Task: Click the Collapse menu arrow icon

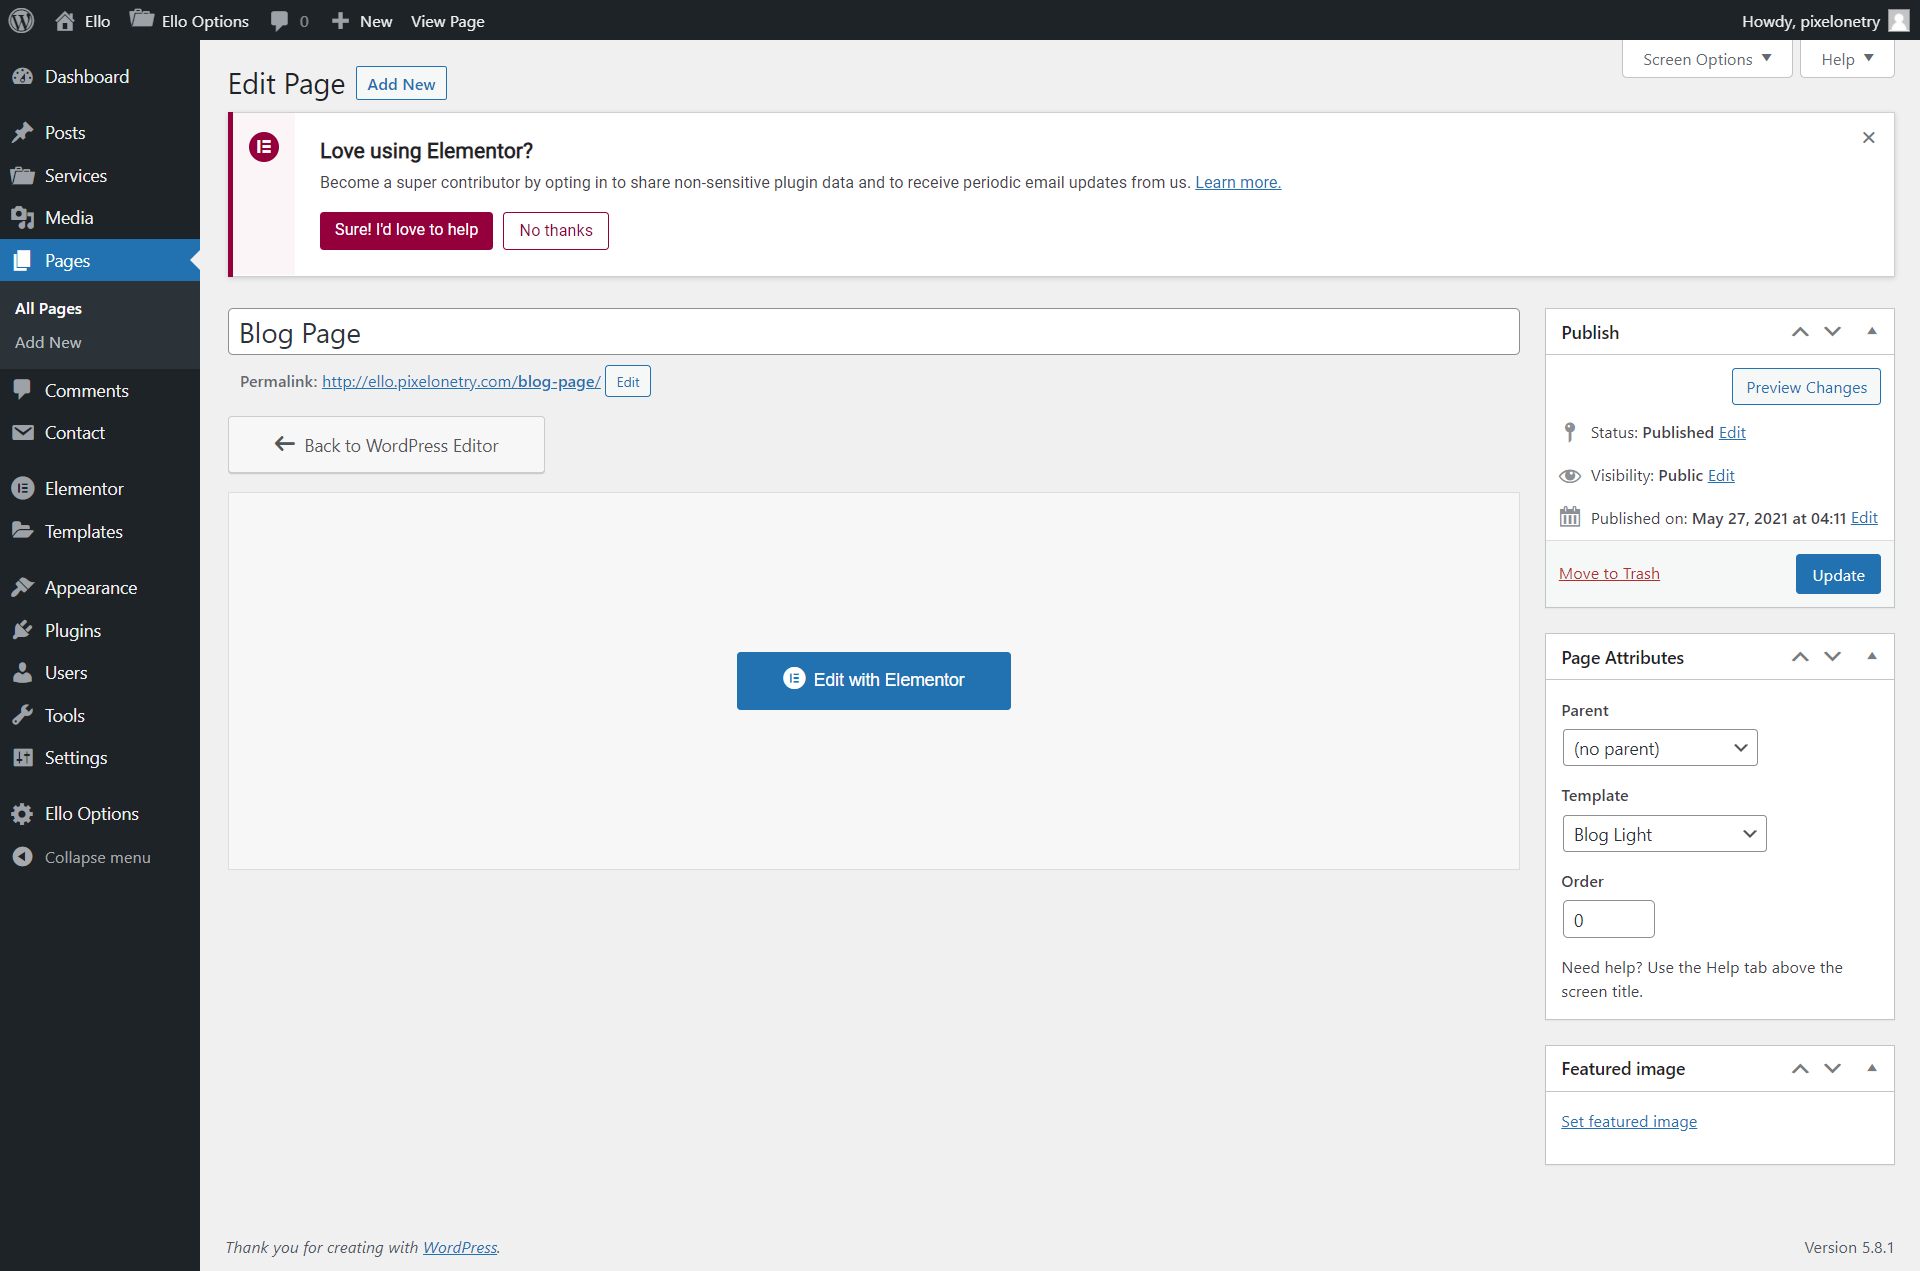Action: 23,857
